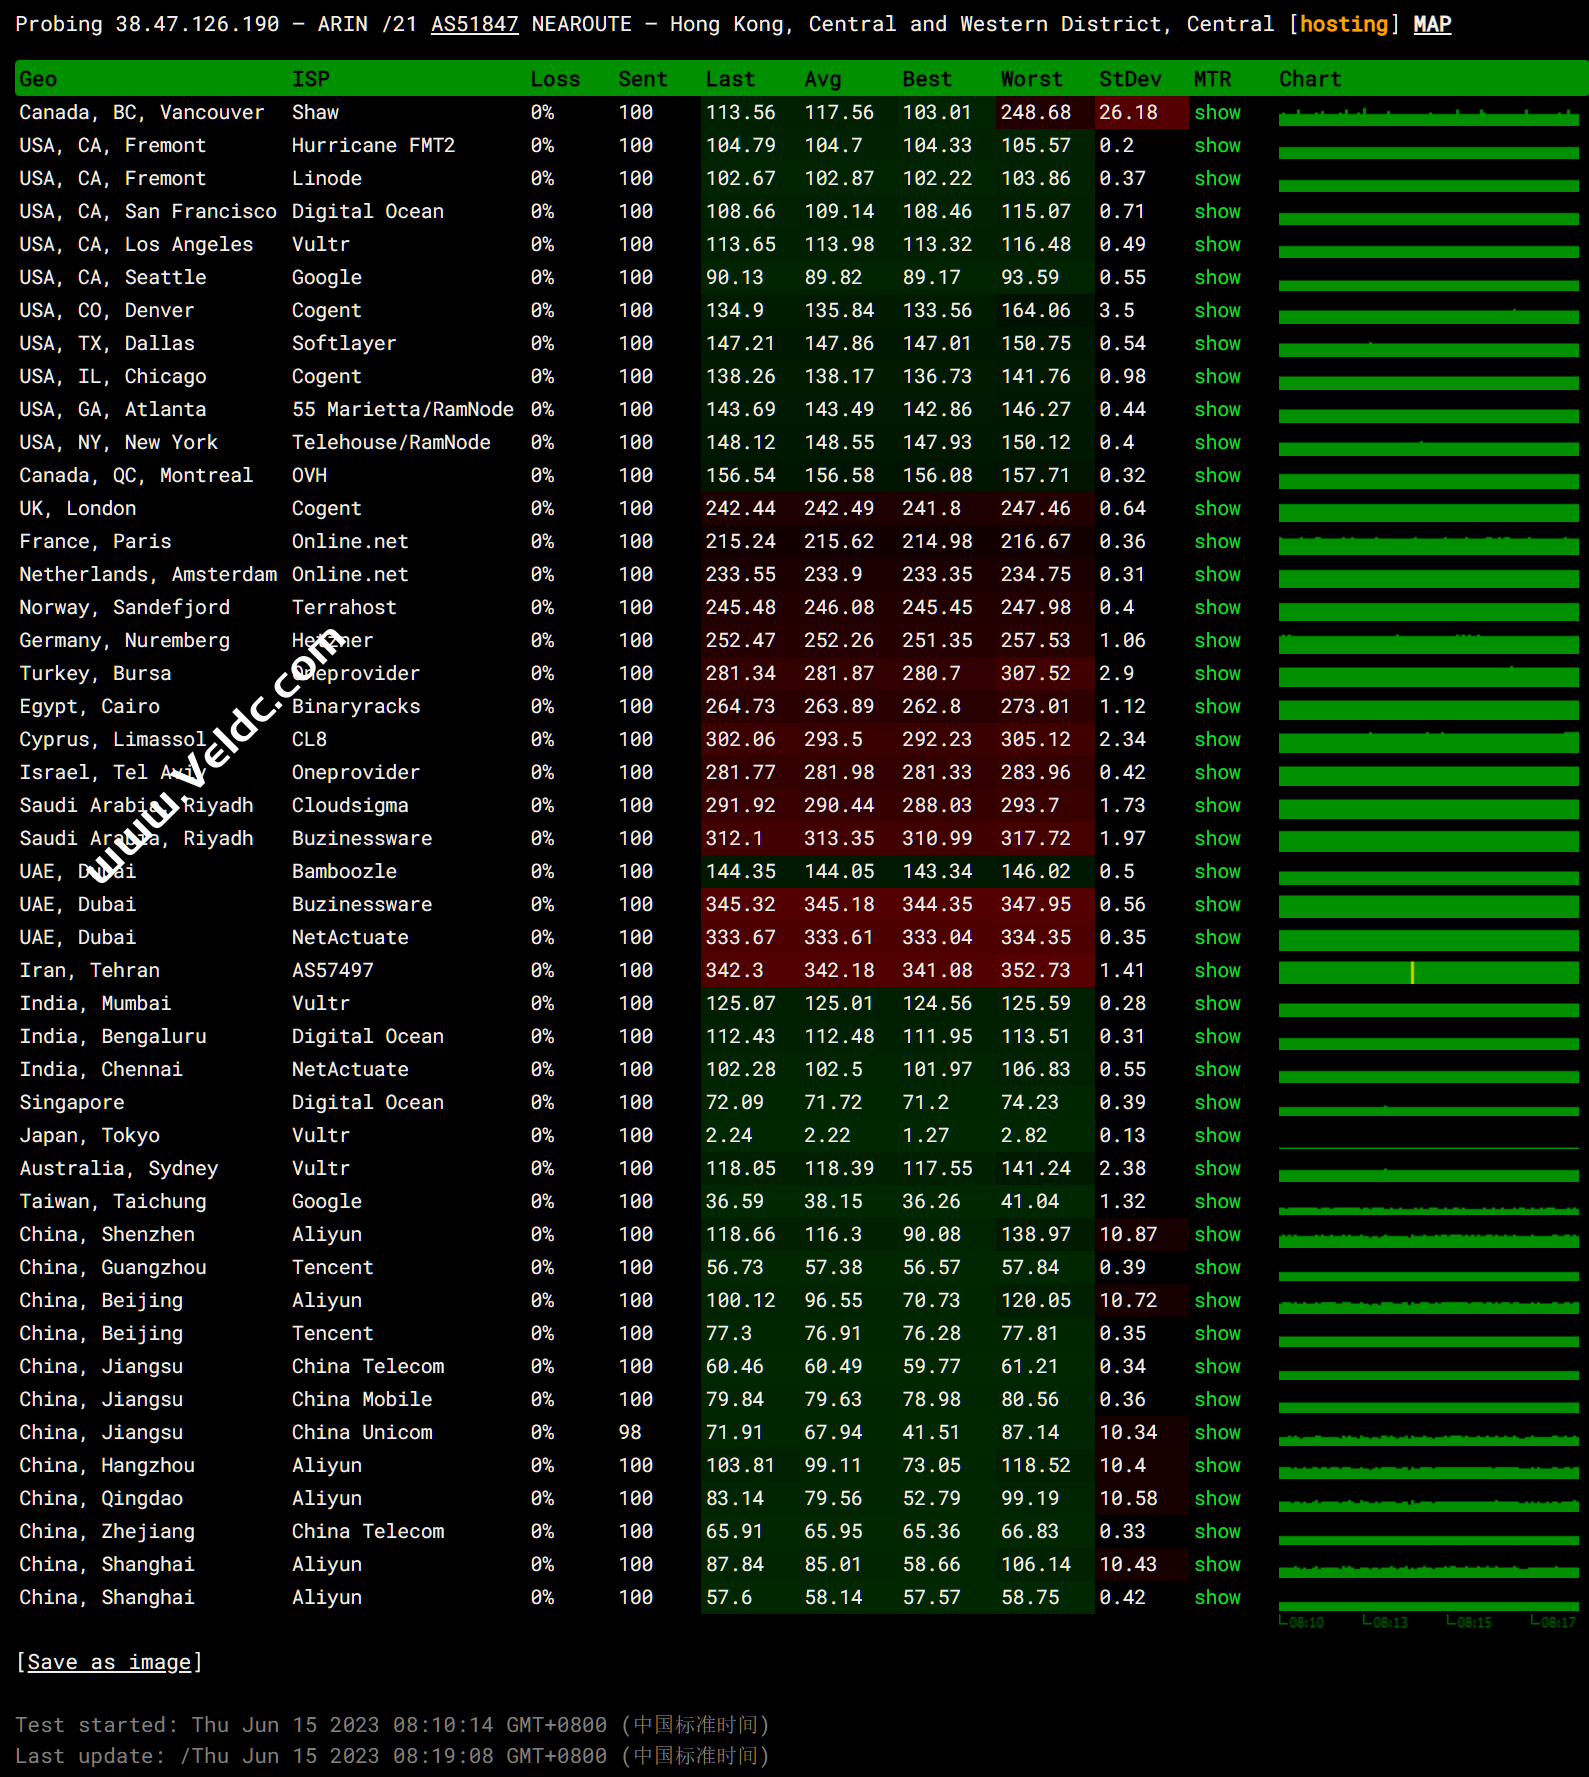Viewport: 1589px width, 1777px height.
Task: Show MTR for Cyprus, Limassol CL8
Action: click(x=1217, y=740)
